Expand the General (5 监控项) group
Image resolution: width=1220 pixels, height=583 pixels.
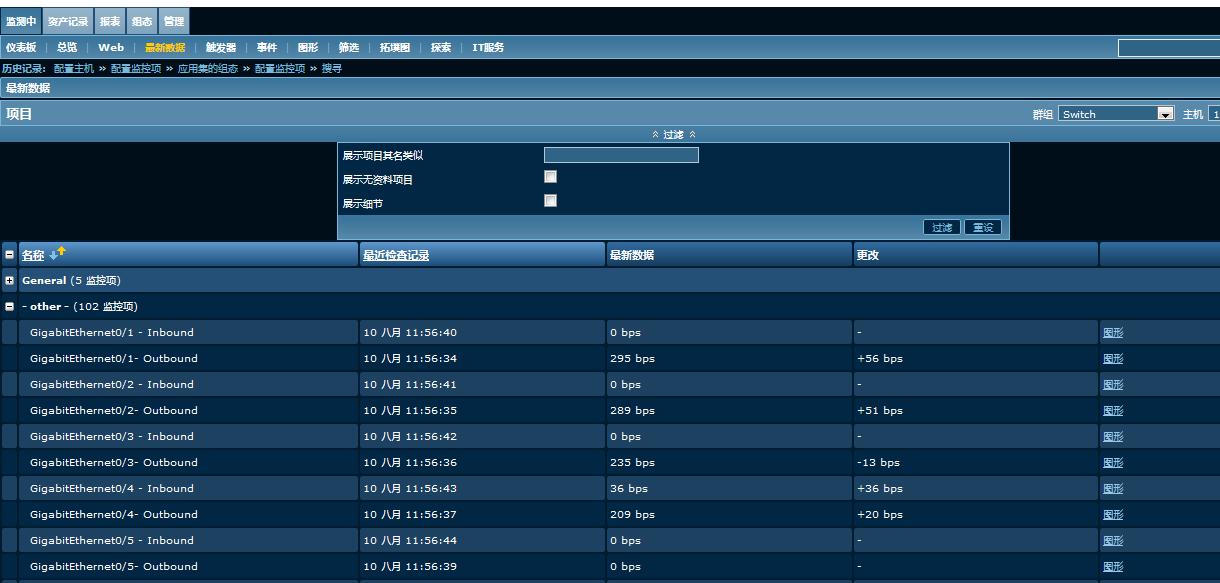click(x=9, y=281)
